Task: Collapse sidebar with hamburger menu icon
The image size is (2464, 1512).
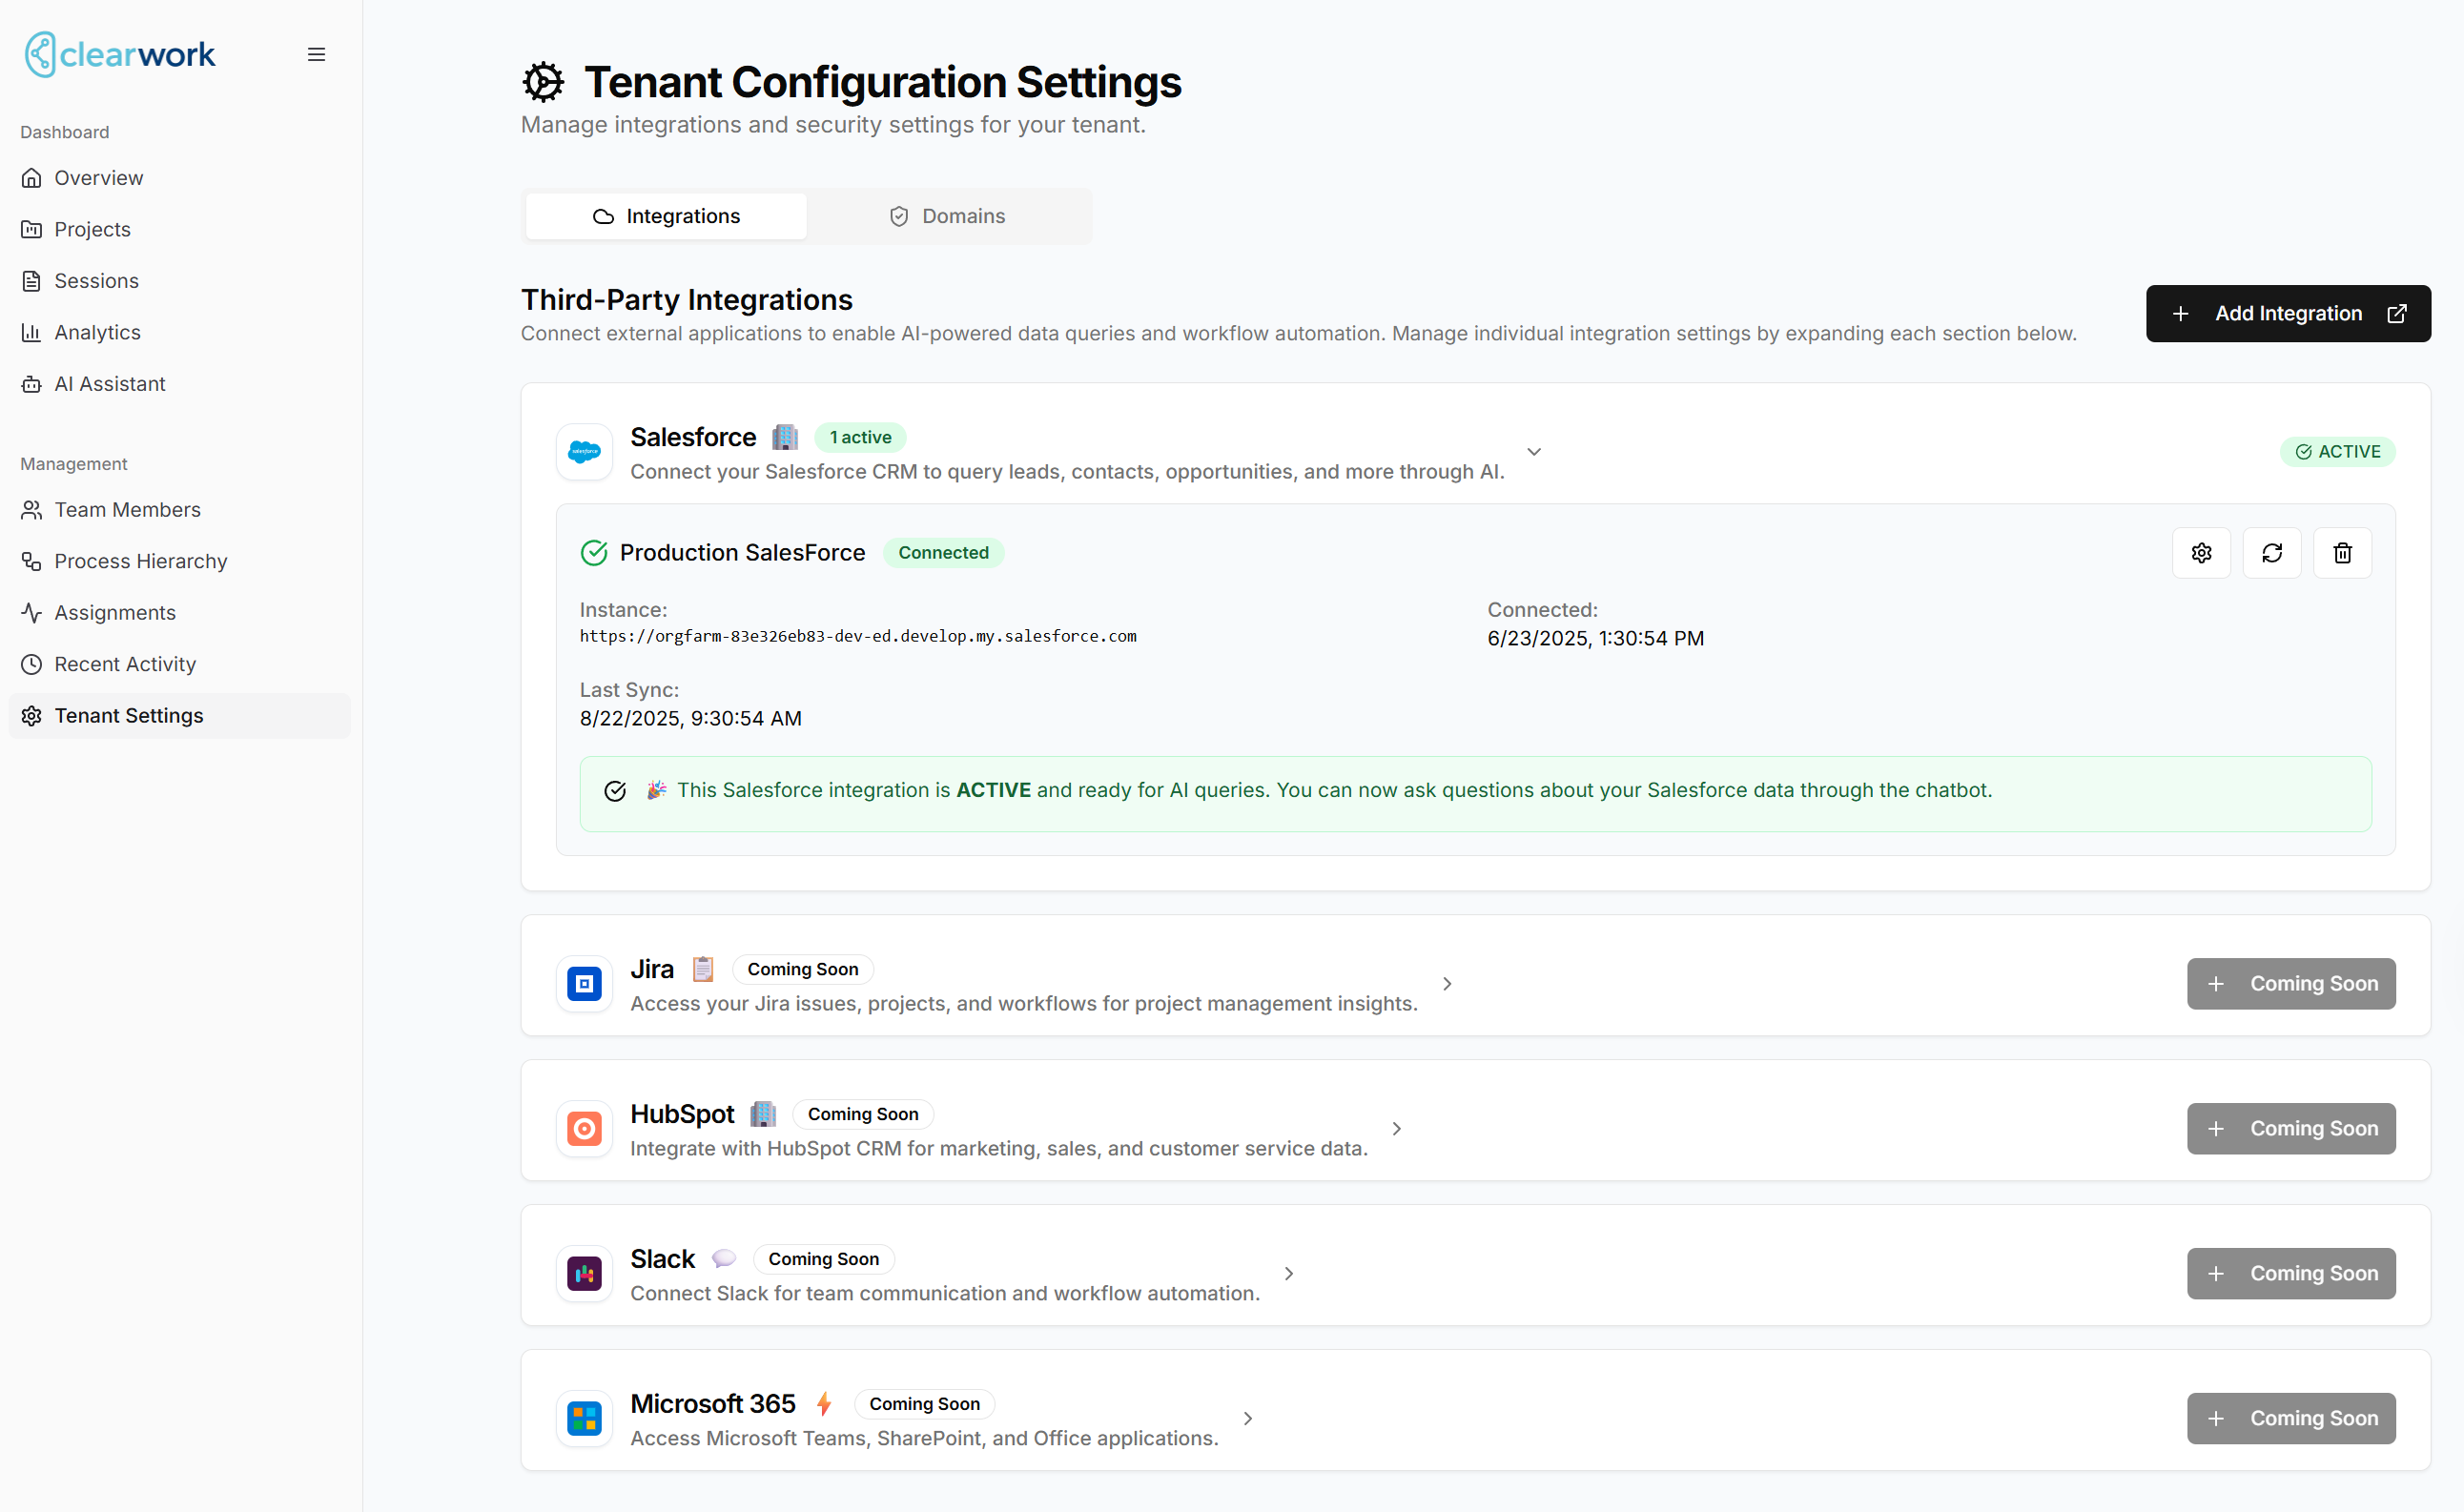Action: (316, 54)
